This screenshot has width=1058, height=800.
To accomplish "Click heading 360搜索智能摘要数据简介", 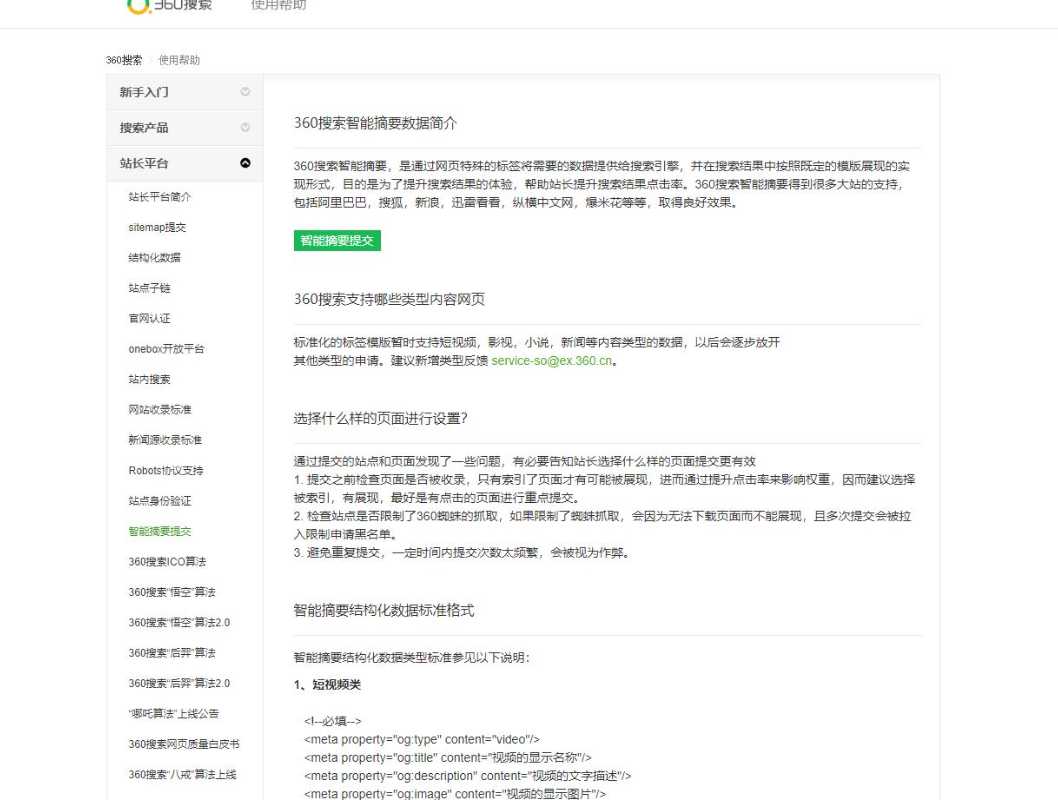I will (375, 123).
